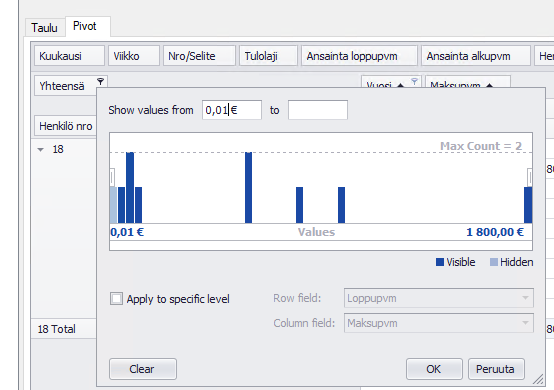This screenshot has width=554, height=390.
Task: Grab the left range slider handle
Action: 112,177
